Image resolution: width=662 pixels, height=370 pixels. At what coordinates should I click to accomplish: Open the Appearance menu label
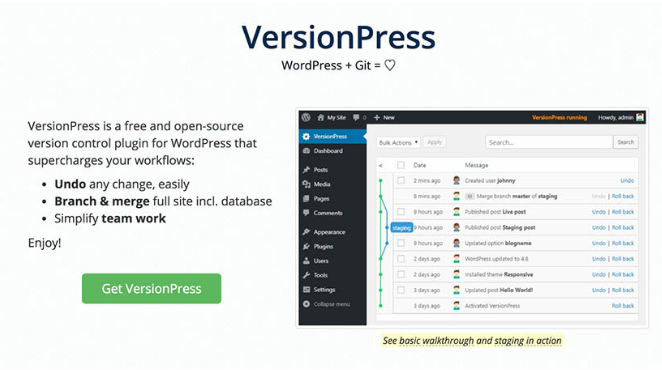[x=329, y=232]
